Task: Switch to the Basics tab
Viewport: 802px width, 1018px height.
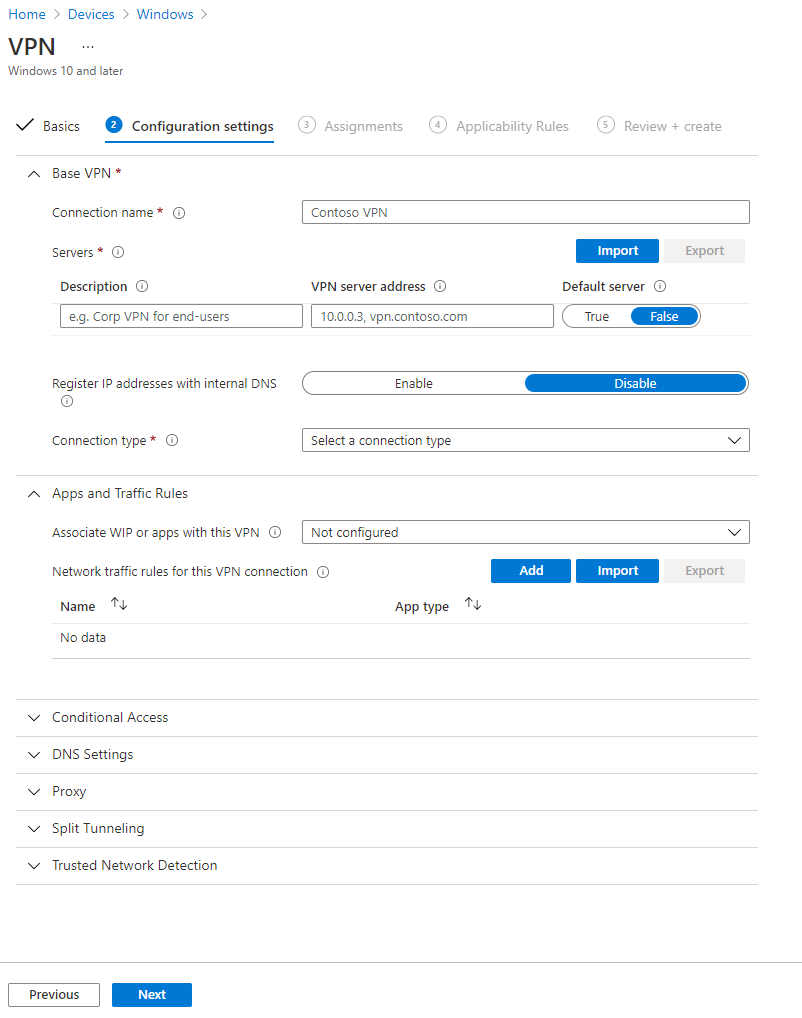Action: tap(62, 126)
